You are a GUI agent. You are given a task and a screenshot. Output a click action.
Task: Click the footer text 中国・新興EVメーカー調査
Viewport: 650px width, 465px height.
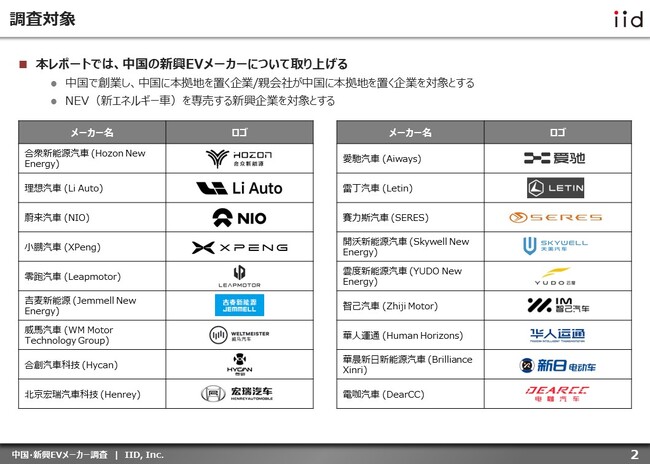click(53, 454)
